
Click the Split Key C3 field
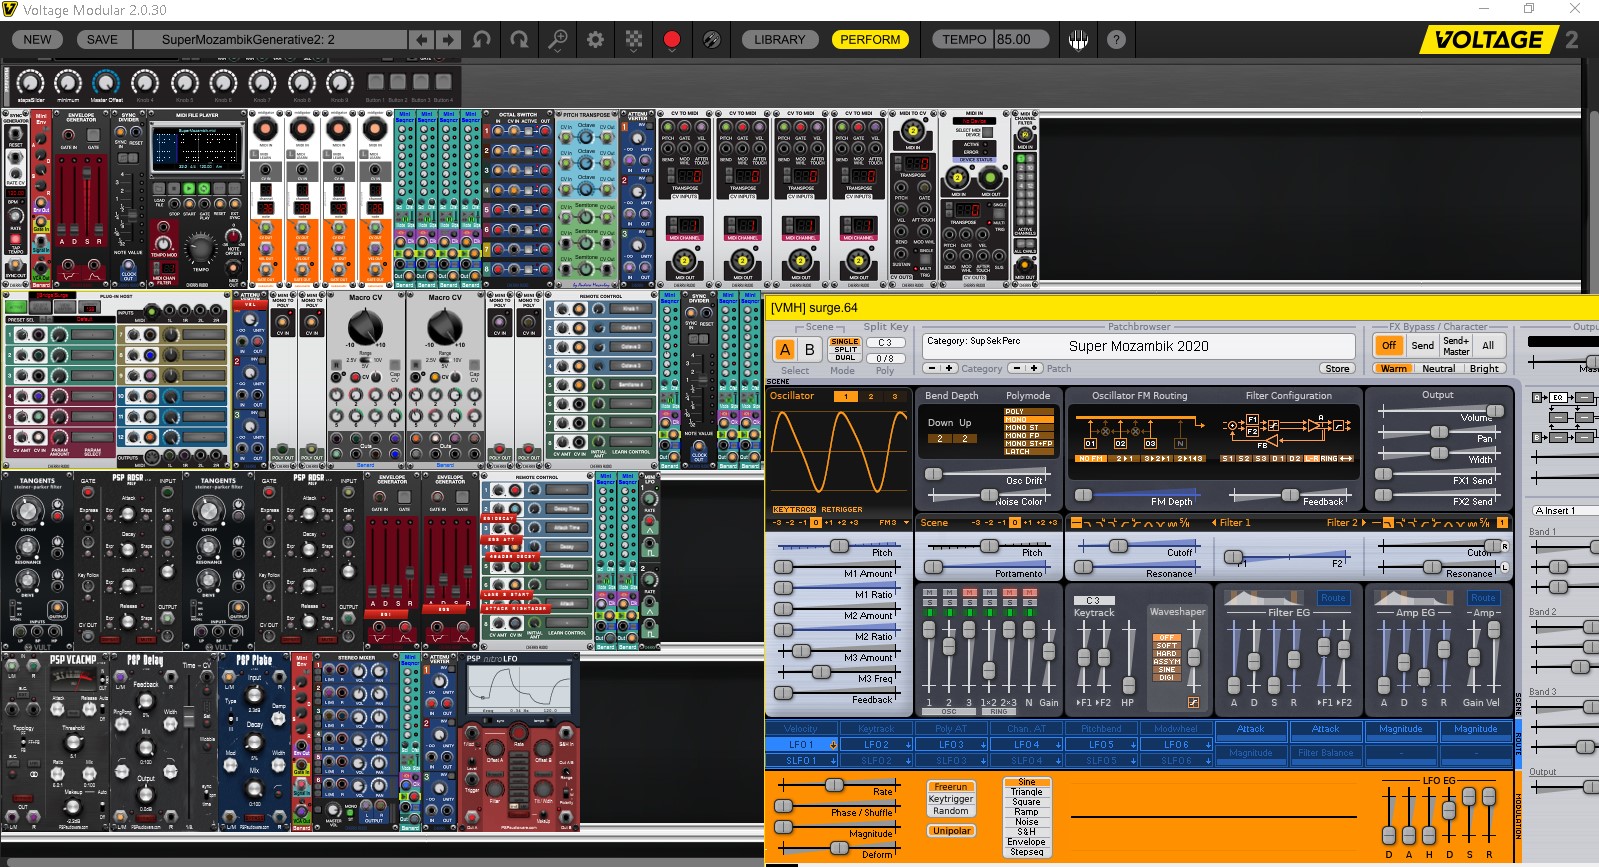[885, 343]
